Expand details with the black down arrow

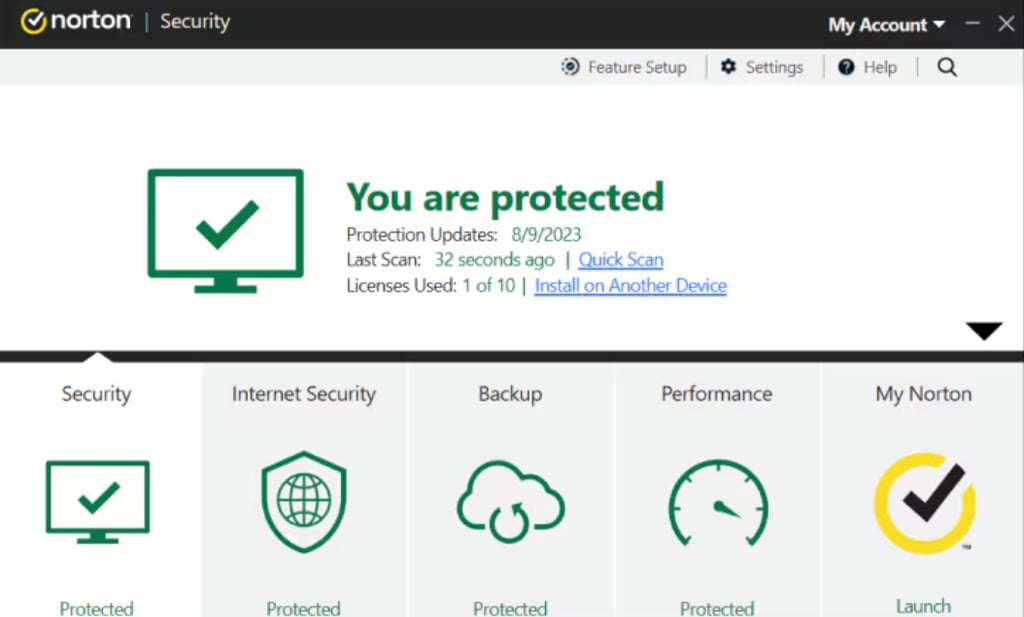coord(984,331)
